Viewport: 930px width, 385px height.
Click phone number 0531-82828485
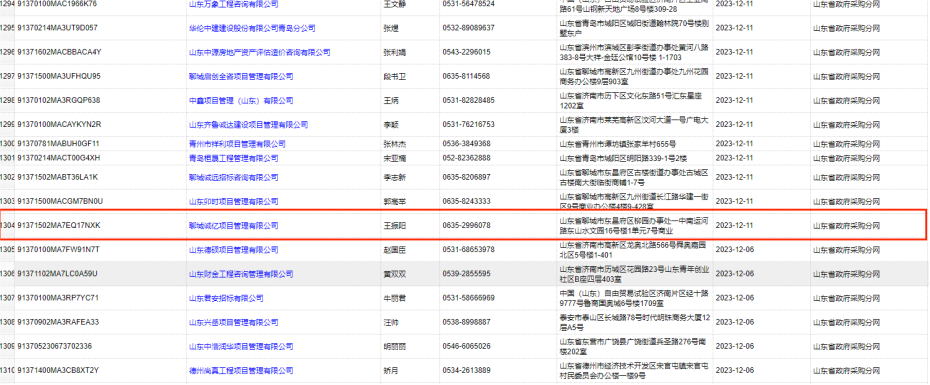click(468, 101)
